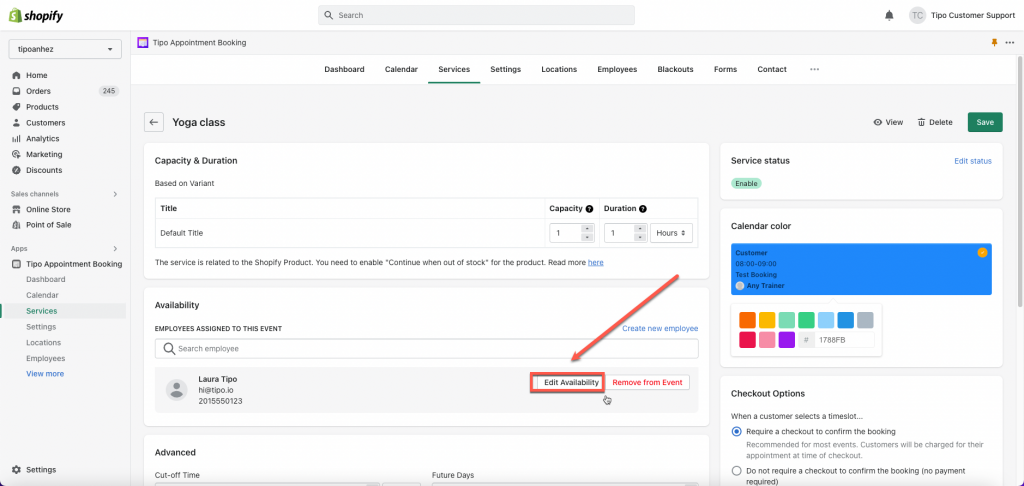The image size is (1024, 486).
Task: Click the Shopify logo
Action: point(36,16)
